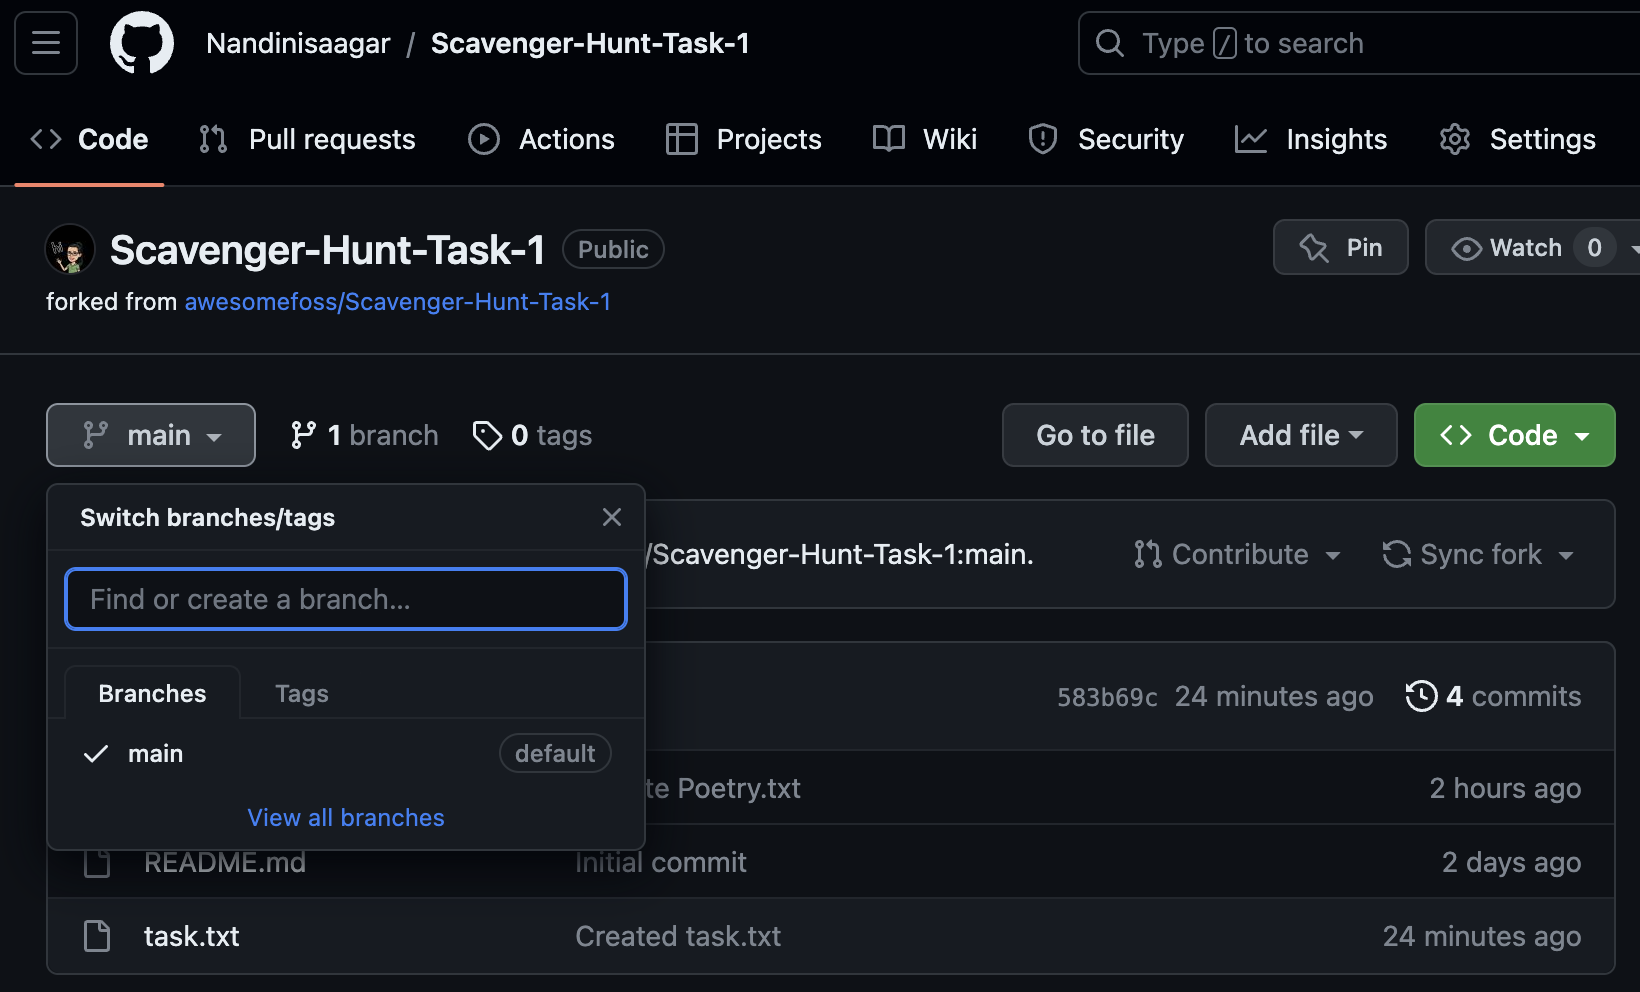Select the main branch checkmark entry
Screen dimensions: 1640x992
coord(95,753)
